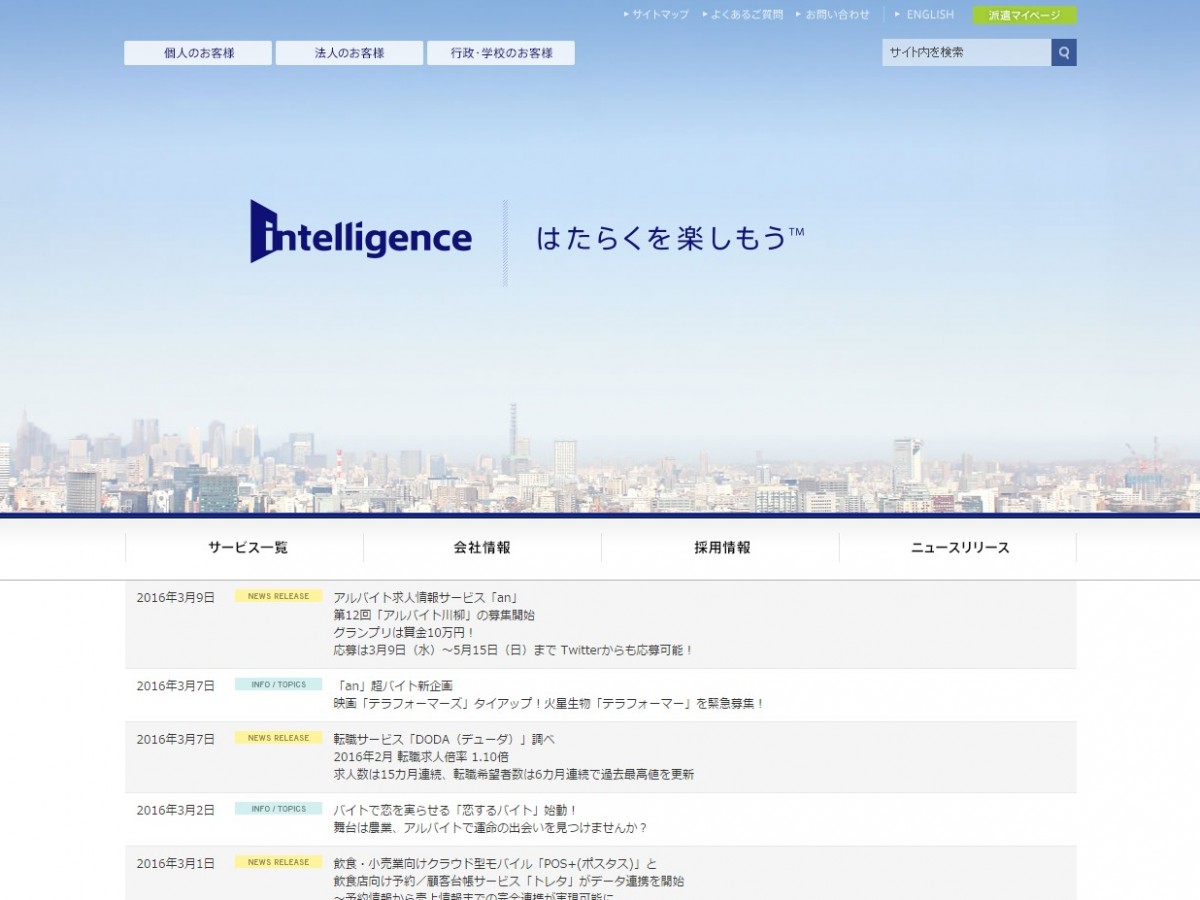Open the ニュースリリース menu item
Viewport: 1200px width, 900px height.
point(959,548)
